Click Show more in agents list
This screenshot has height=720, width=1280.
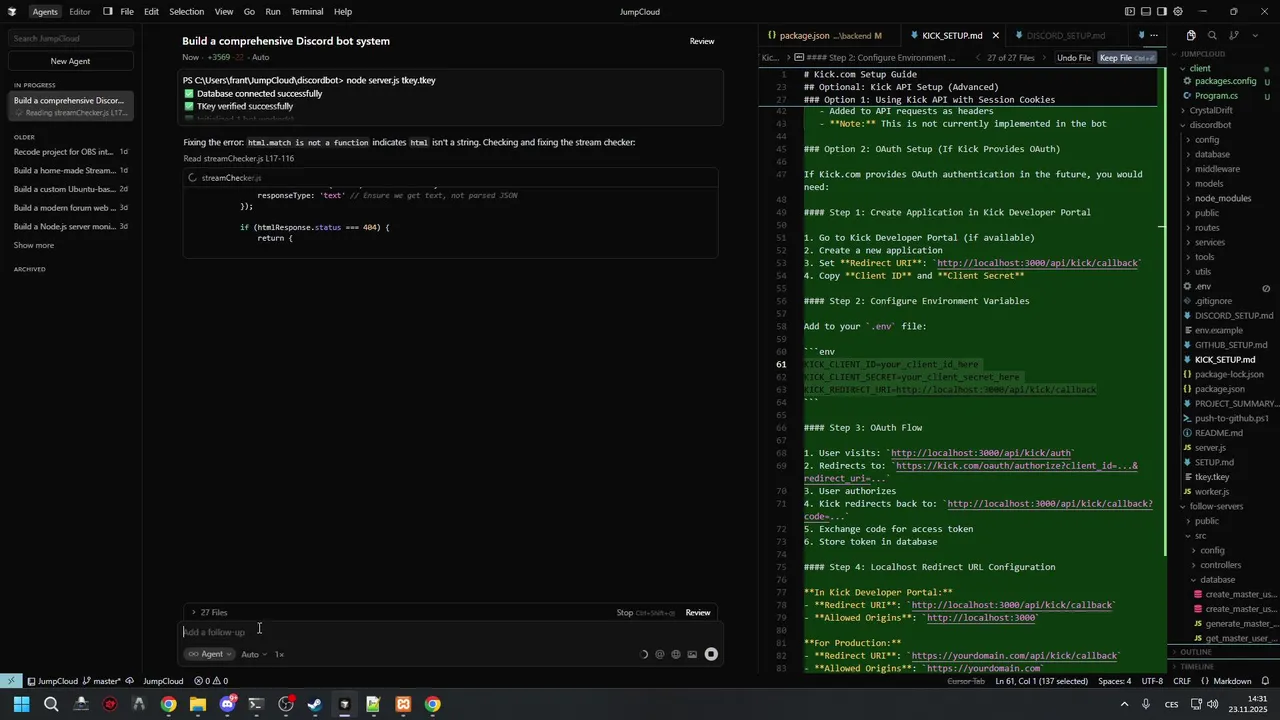coord(34,245)
